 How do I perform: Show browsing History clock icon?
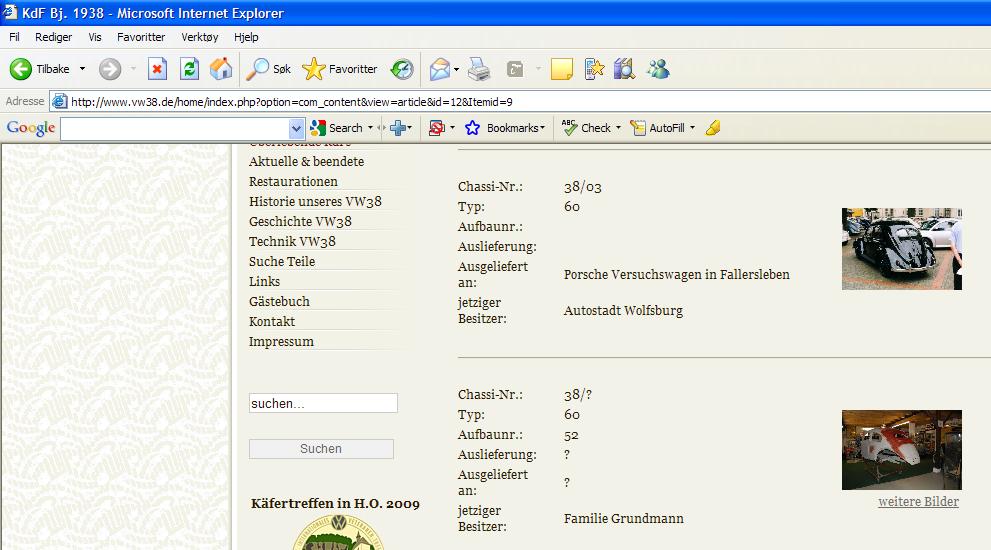click(402, 69)
